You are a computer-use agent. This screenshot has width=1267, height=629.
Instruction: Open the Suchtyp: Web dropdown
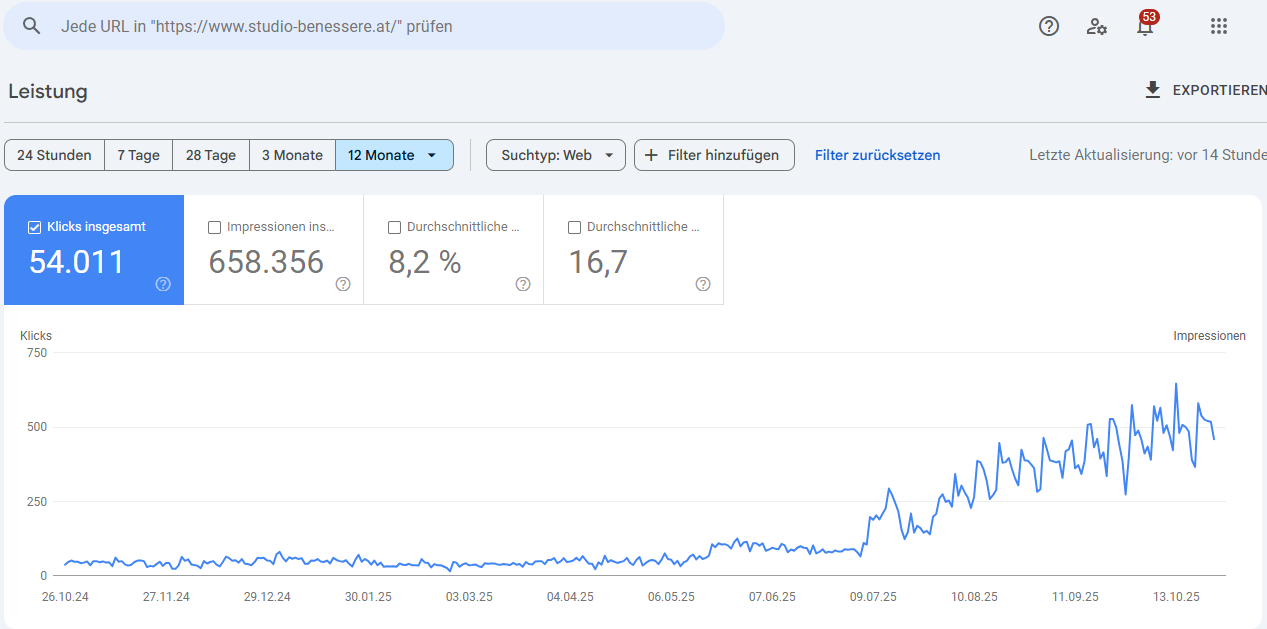tap(555, 155)
